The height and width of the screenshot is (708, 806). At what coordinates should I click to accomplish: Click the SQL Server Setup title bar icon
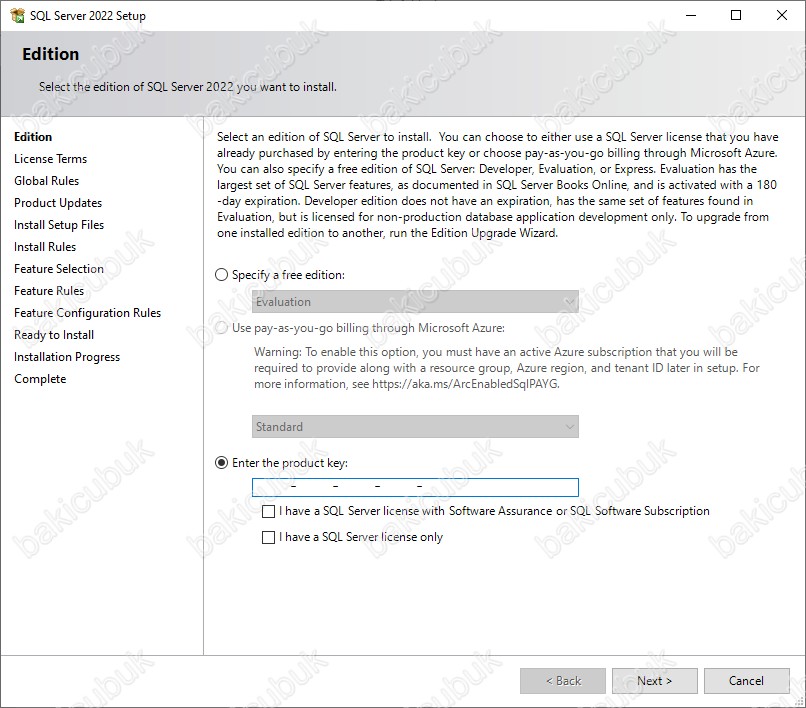tap(17, 15)
